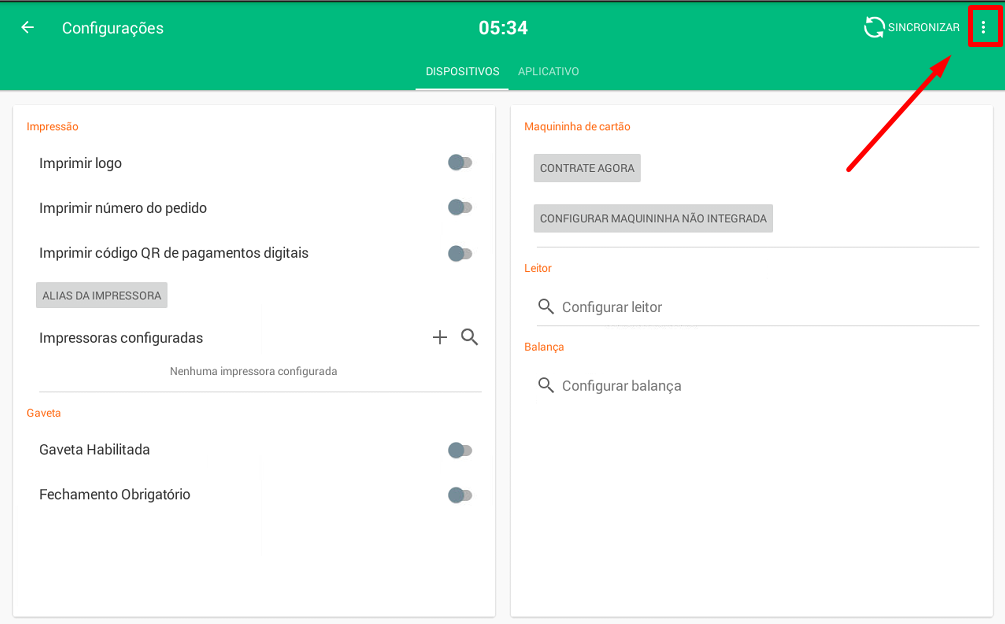Toggle QR code printing for digital payments

(460, 254)
